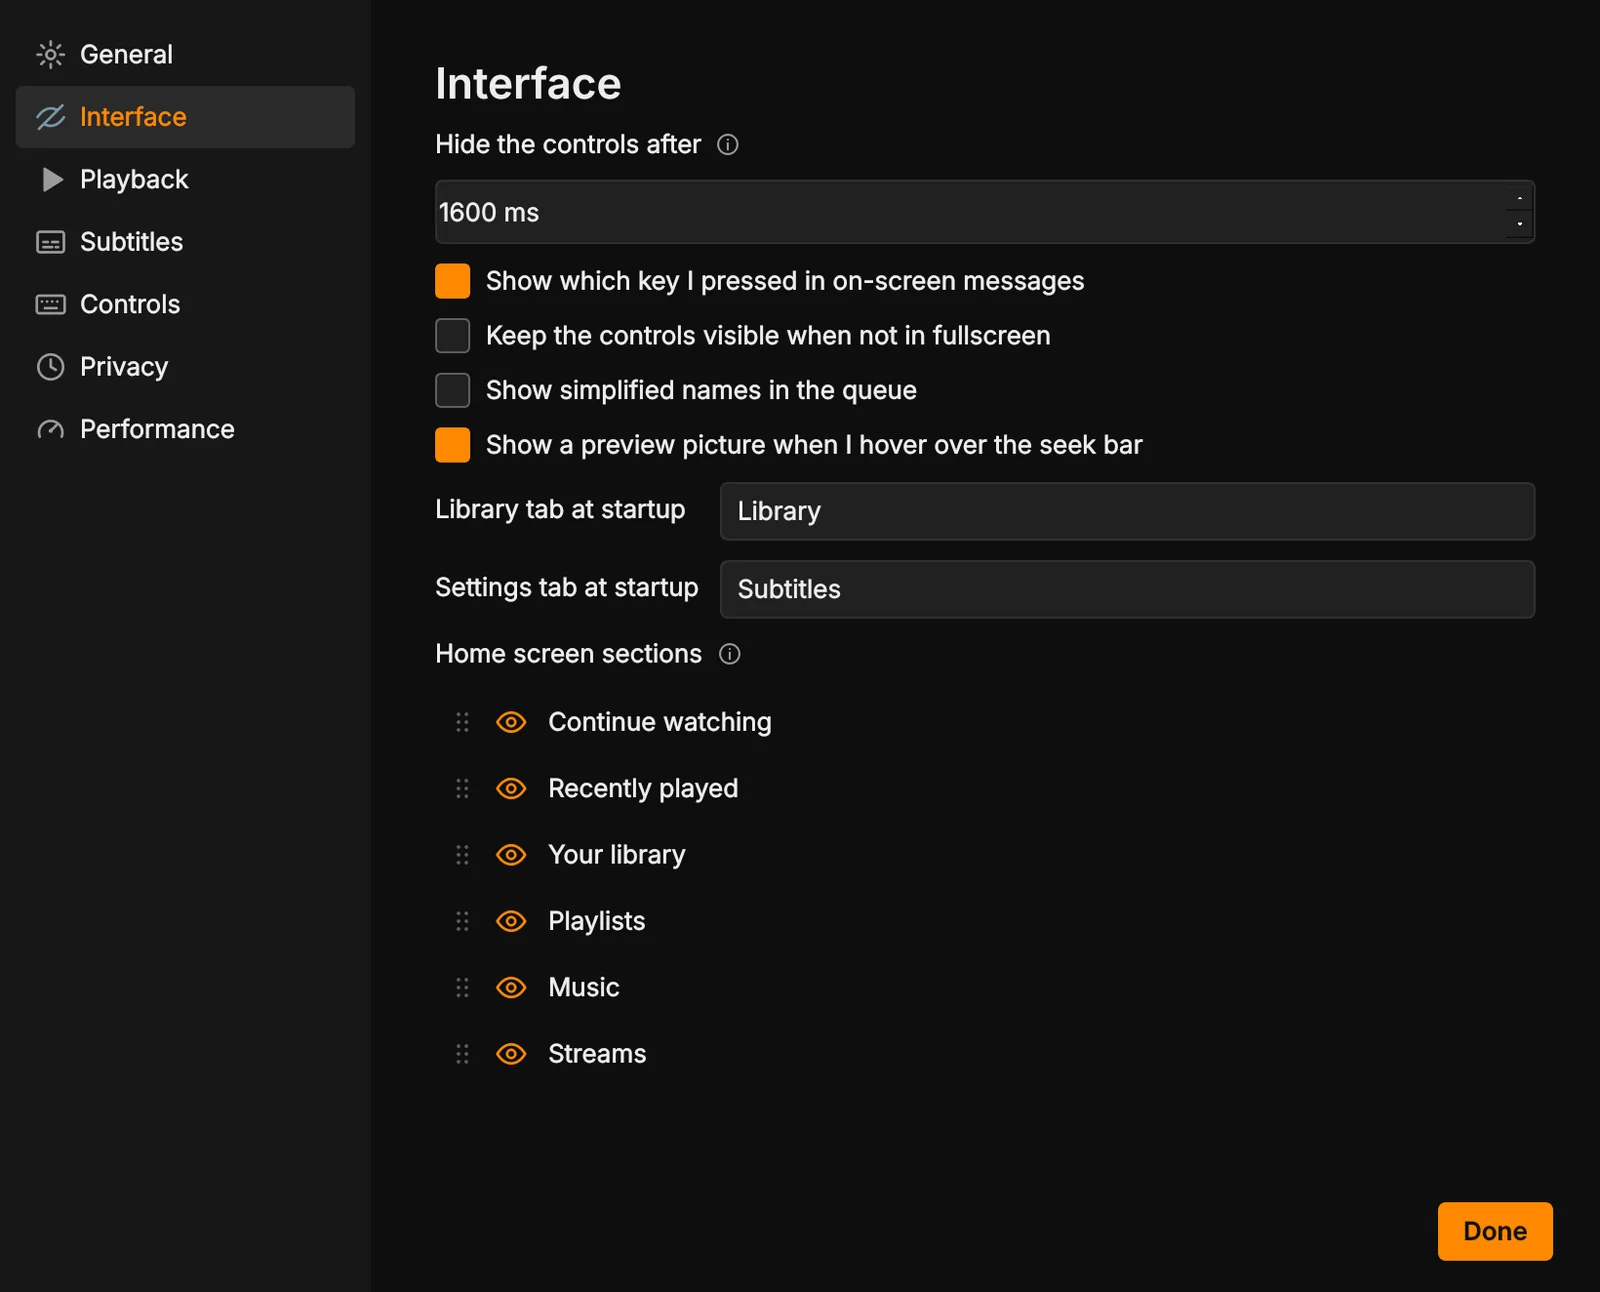Hide the Streams home screen section
The height and width of the screenshot is (1292, 1600).
click(511, 1054)
